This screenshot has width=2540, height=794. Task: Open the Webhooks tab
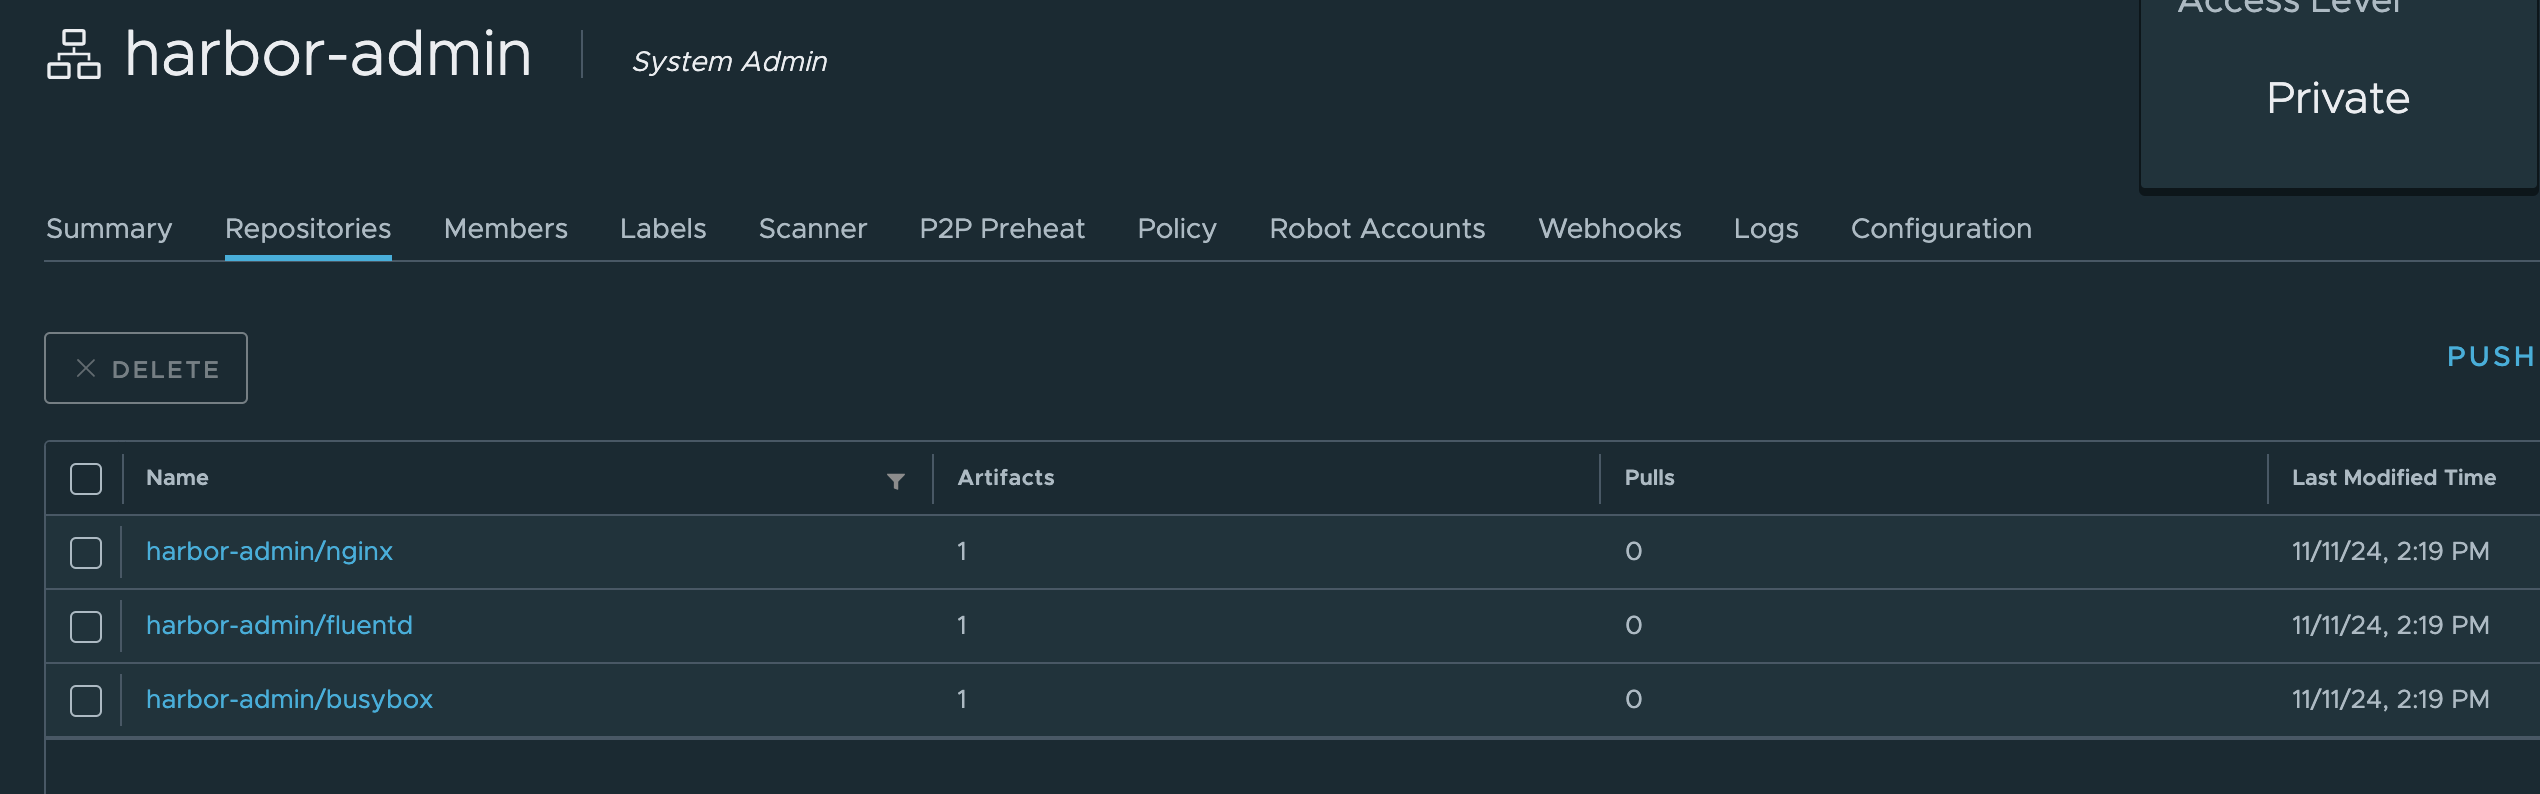pos(1610,229)
